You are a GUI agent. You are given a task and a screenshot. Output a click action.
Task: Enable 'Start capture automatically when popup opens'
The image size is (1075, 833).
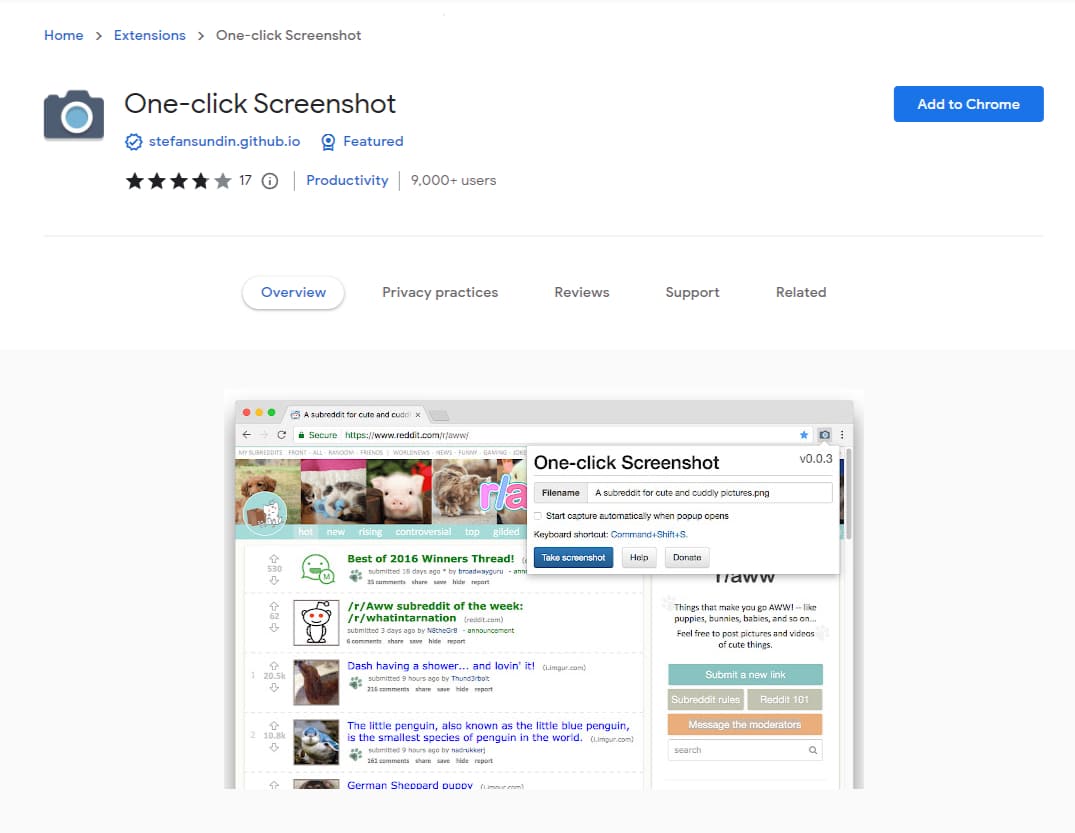537,516
